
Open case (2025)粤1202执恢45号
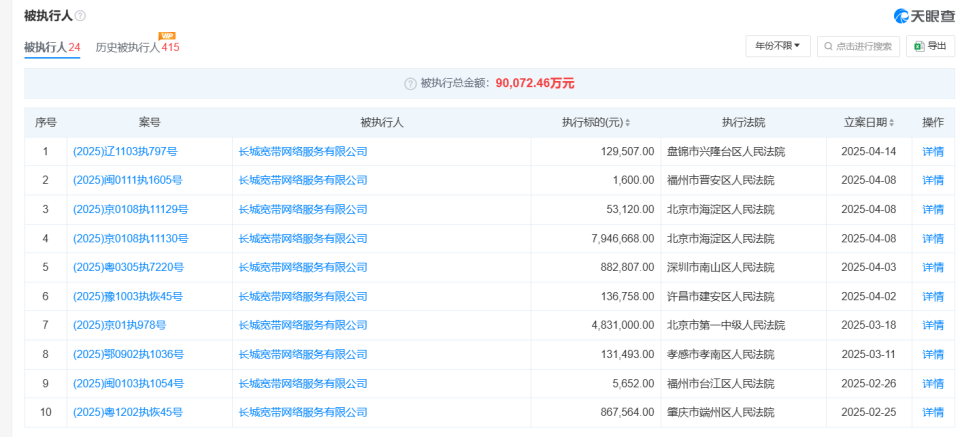[127, 413]
